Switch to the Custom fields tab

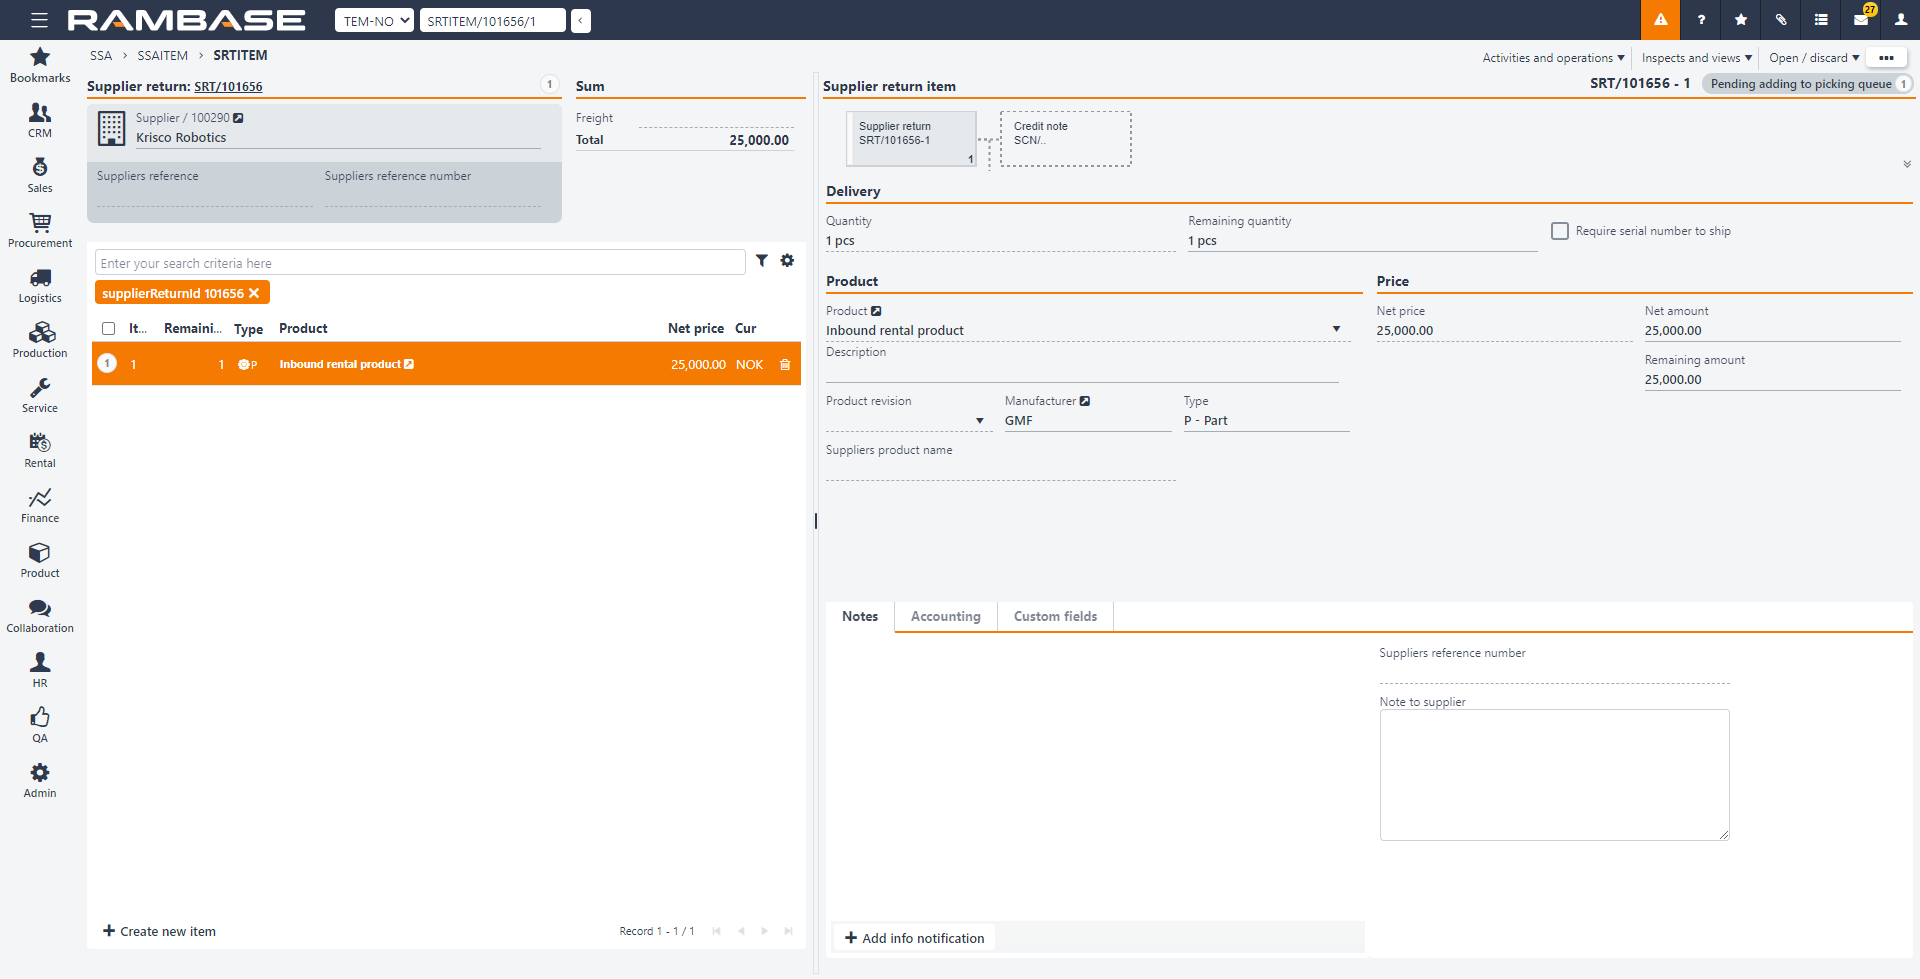pyautogui.click(x=1055, y=617)
